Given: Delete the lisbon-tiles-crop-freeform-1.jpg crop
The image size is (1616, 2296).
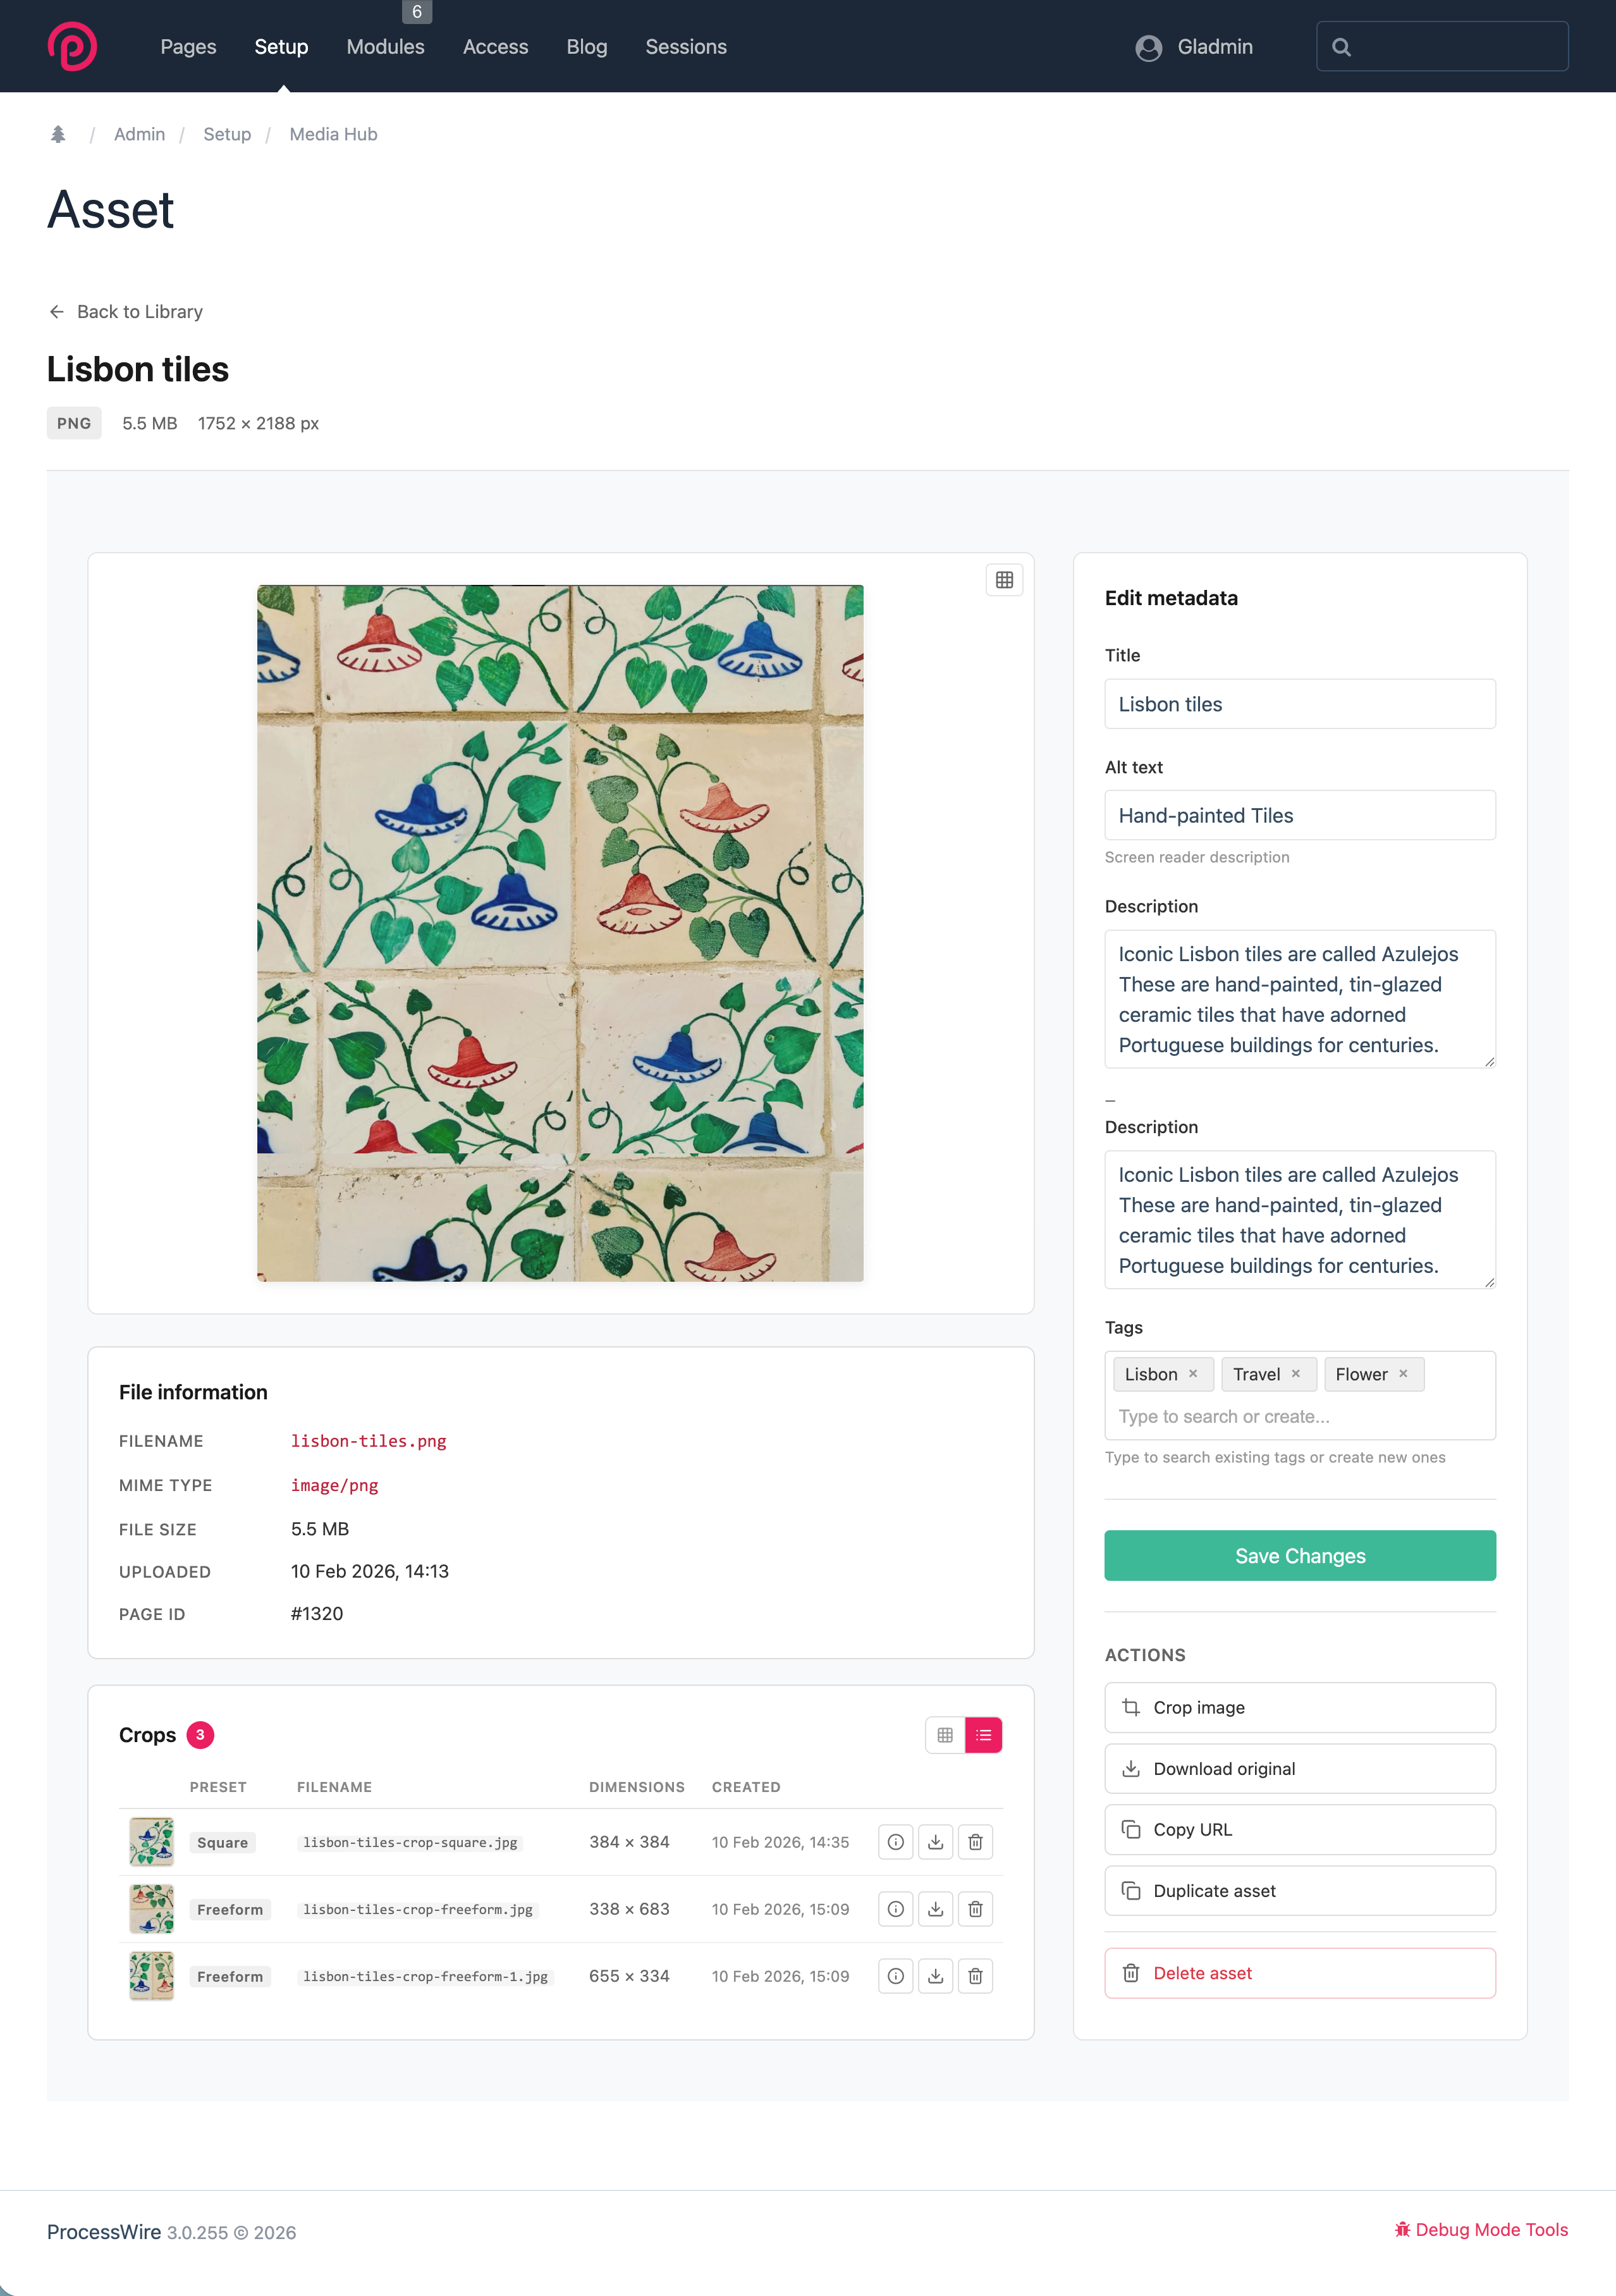Looking at the screenshot, I should [975, 1976].
